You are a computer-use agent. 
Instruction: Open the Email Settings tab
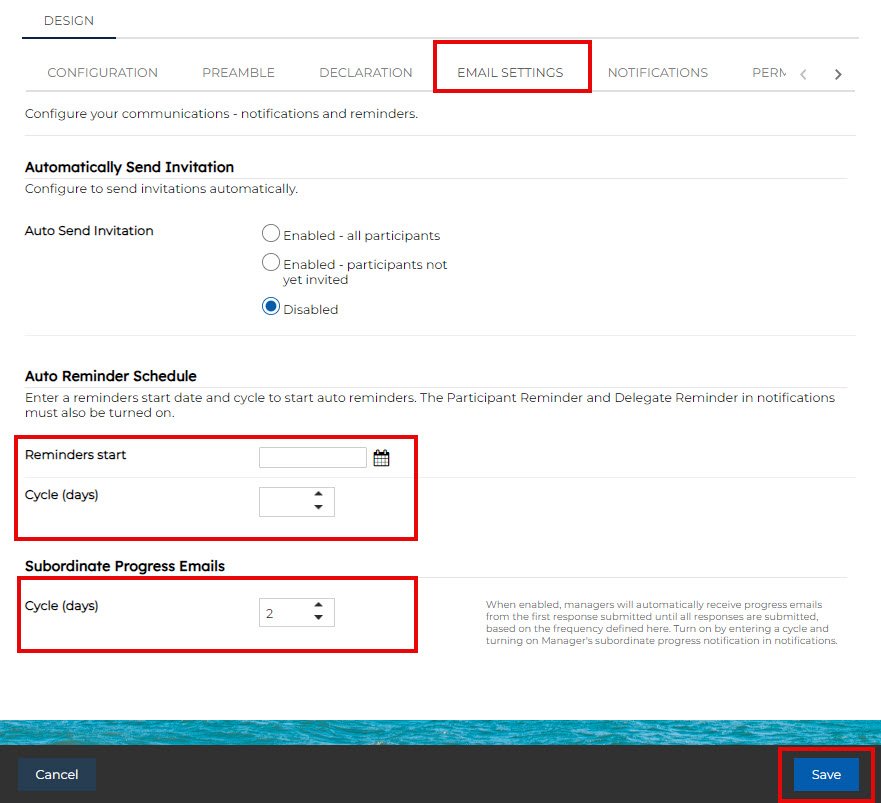pos(510,73)
